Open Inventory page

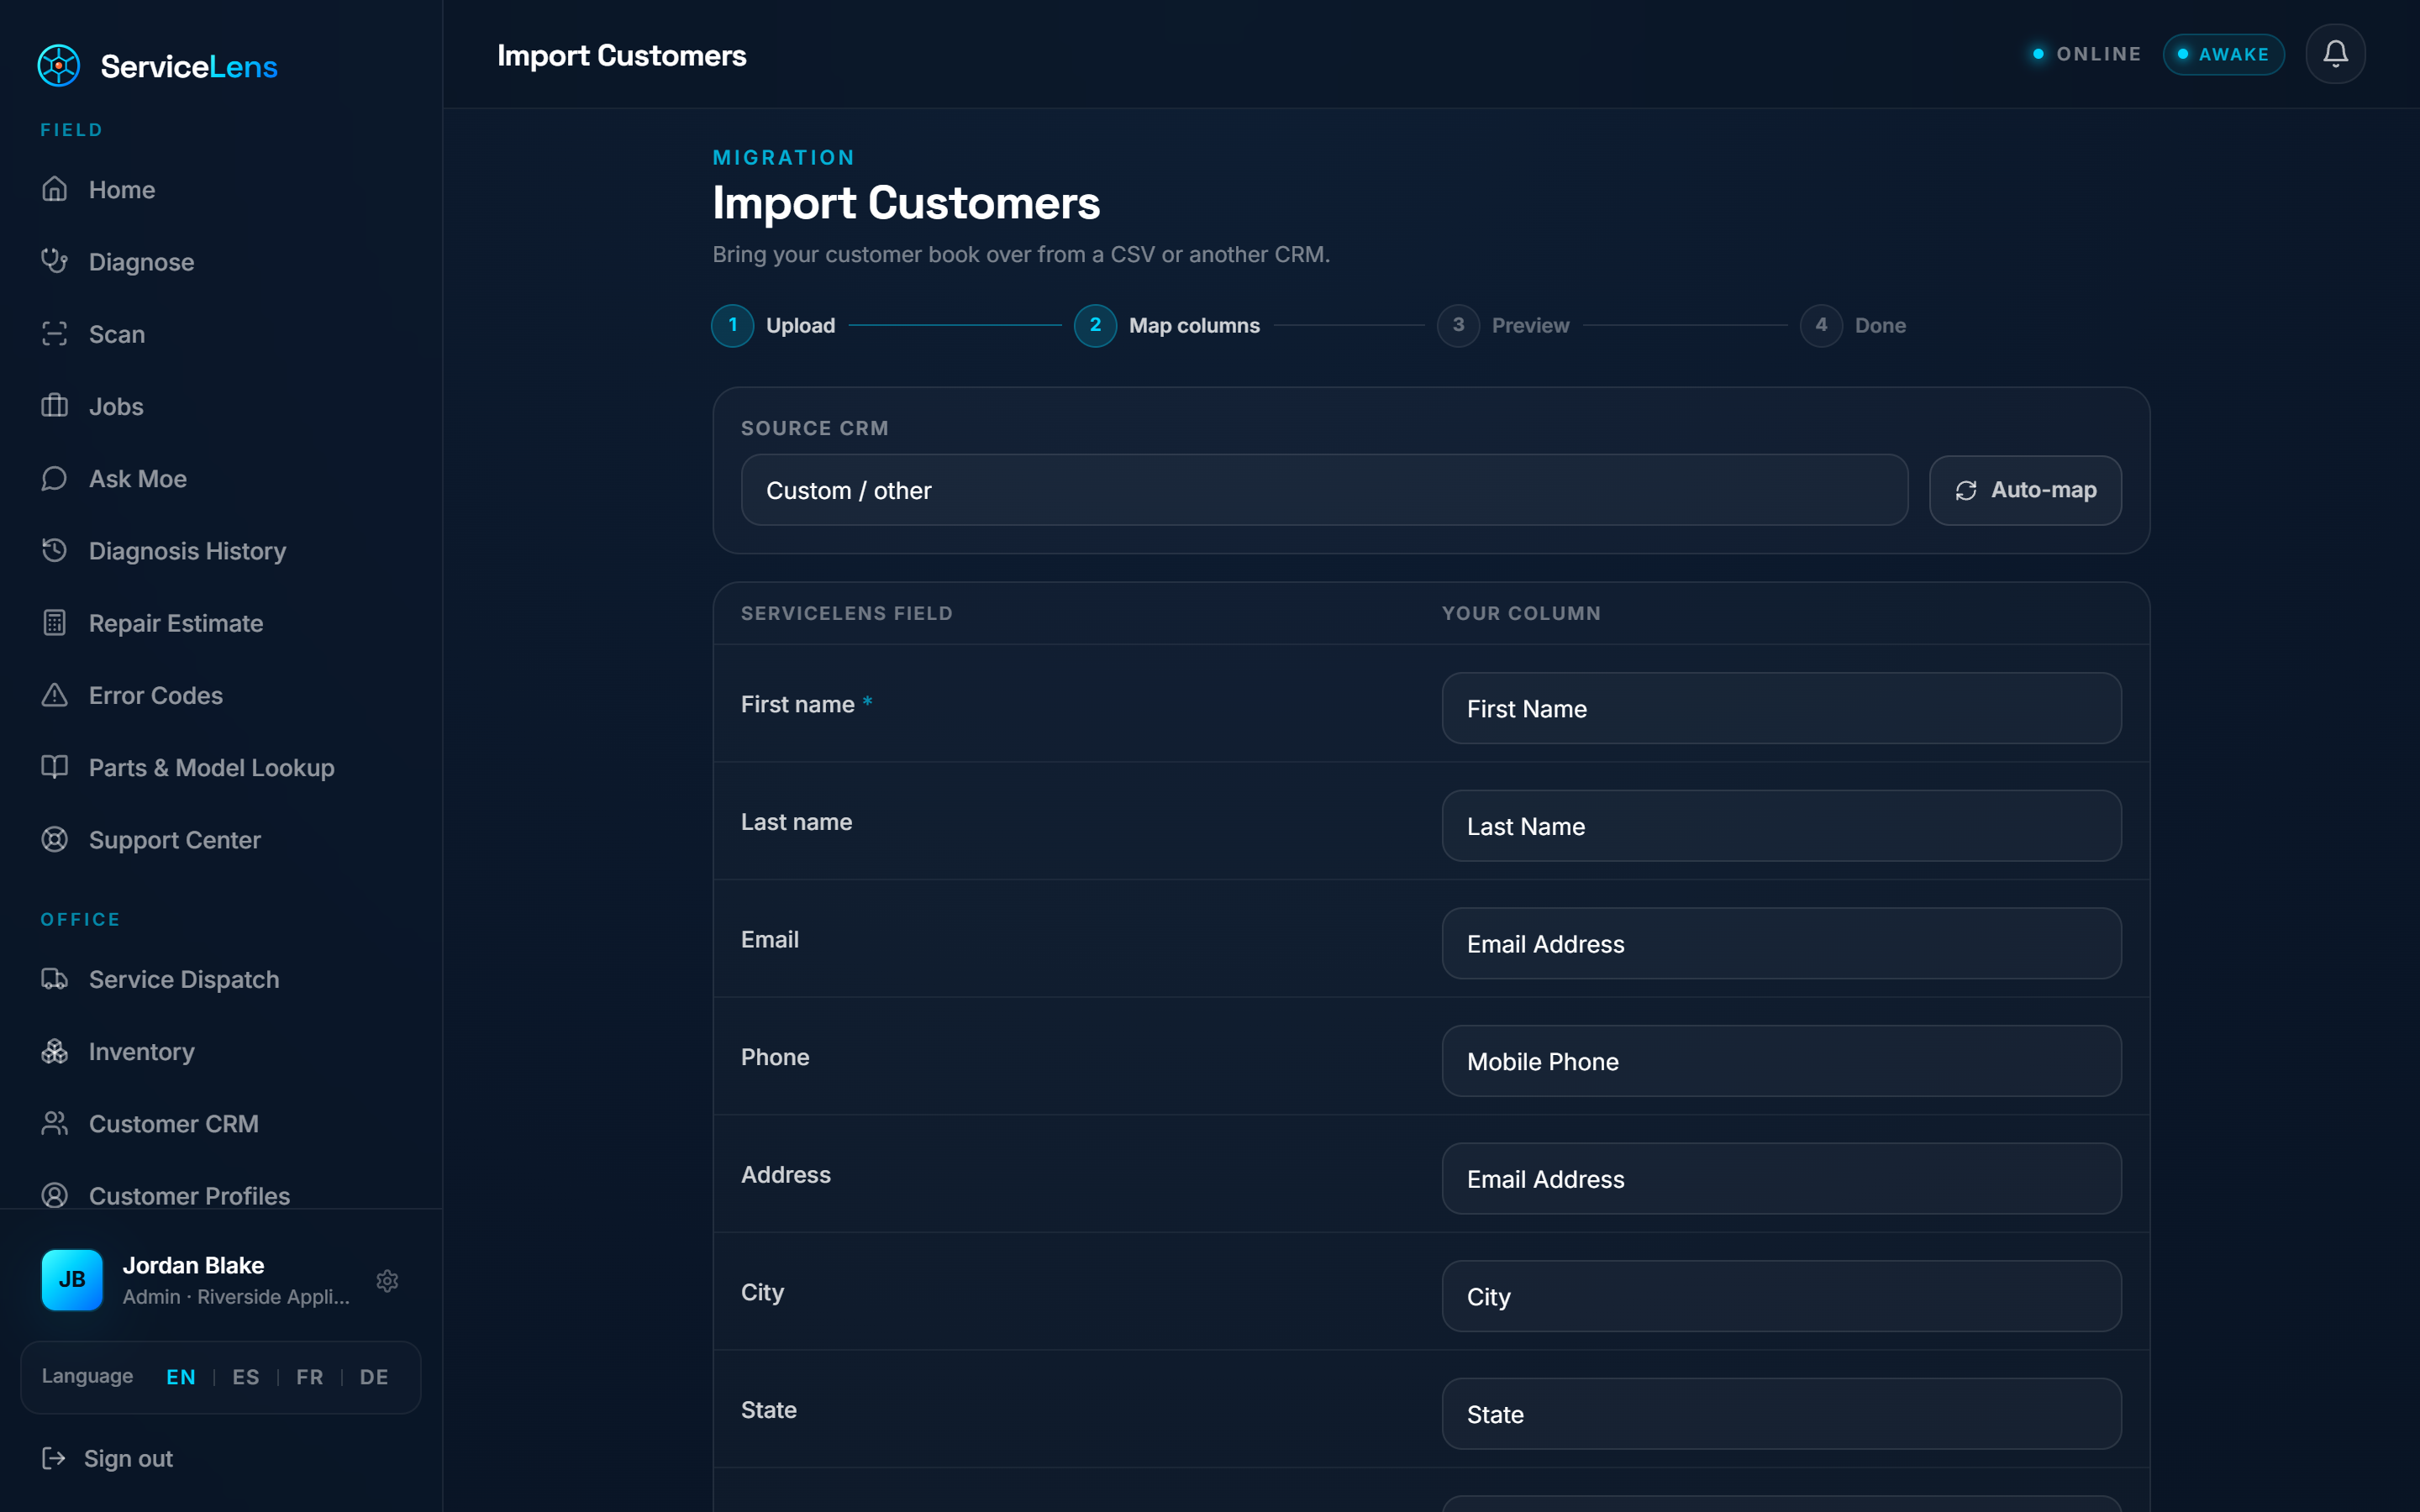coord(221,1051)
